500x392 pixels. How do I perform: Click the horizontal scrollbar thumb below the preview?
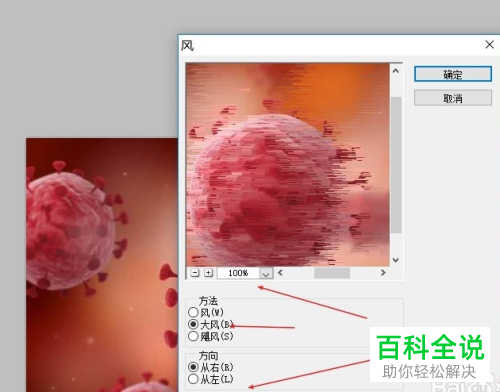332,273
